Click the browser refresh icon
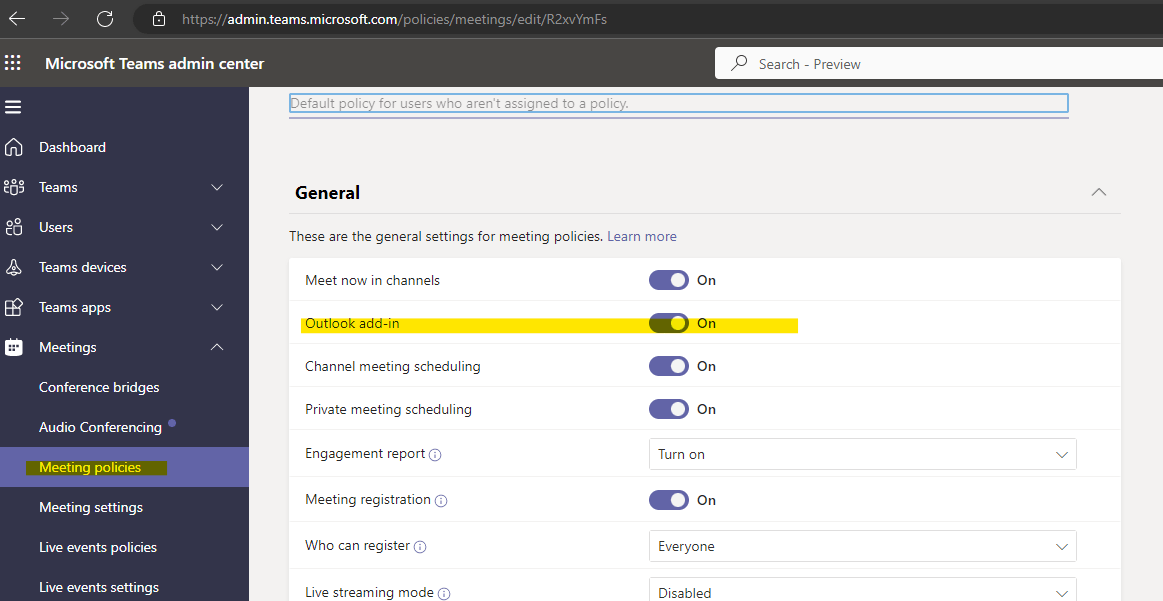This screenshot has height=601, width=1163. point(104,18)
